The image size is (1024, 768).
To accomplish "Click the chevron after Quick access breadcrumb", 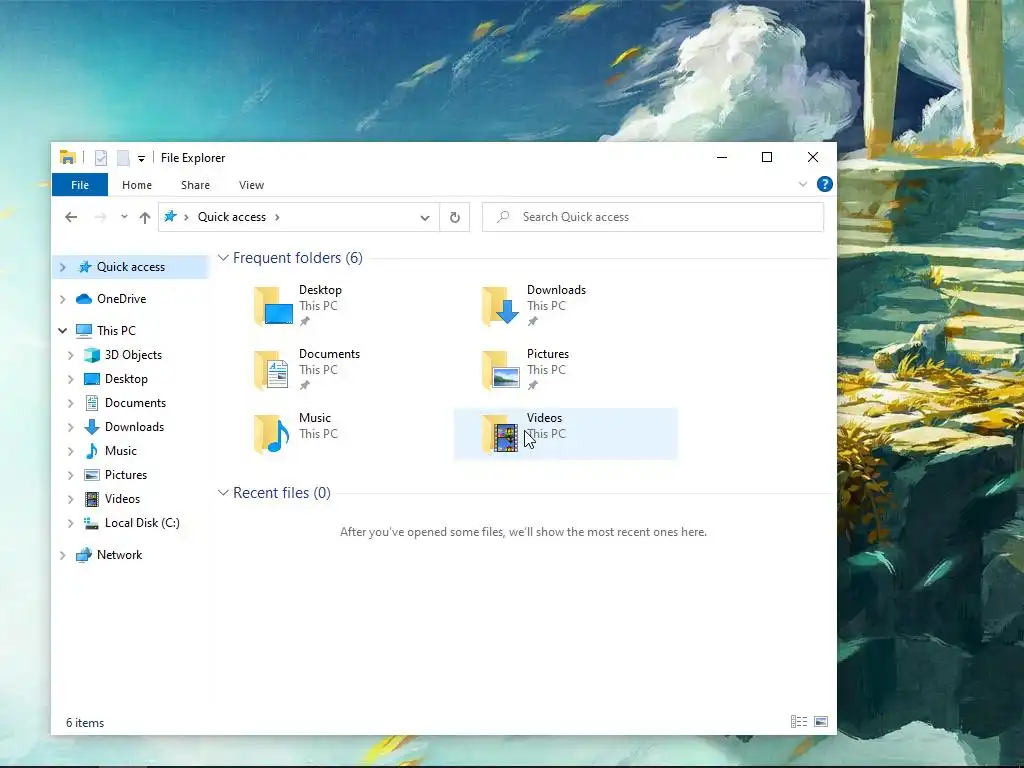I will tap(277, 217).
